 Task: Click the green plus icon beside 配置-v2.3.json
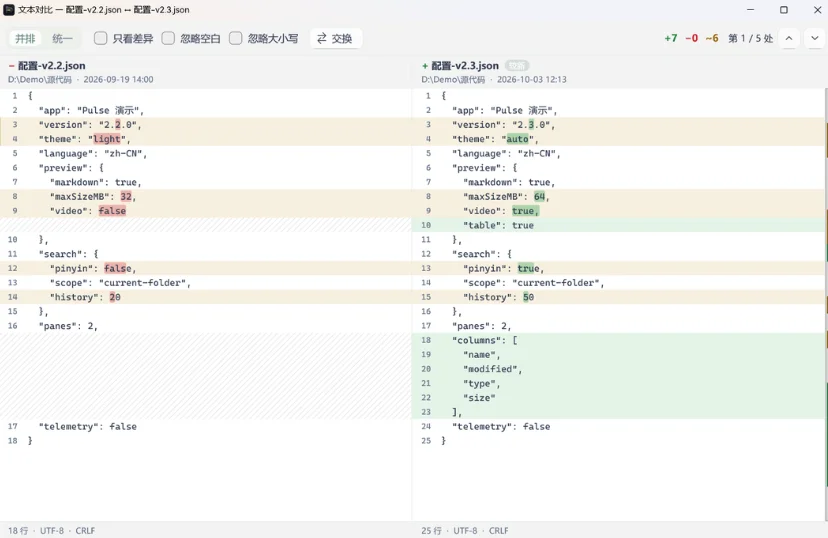tap(425, 66)
